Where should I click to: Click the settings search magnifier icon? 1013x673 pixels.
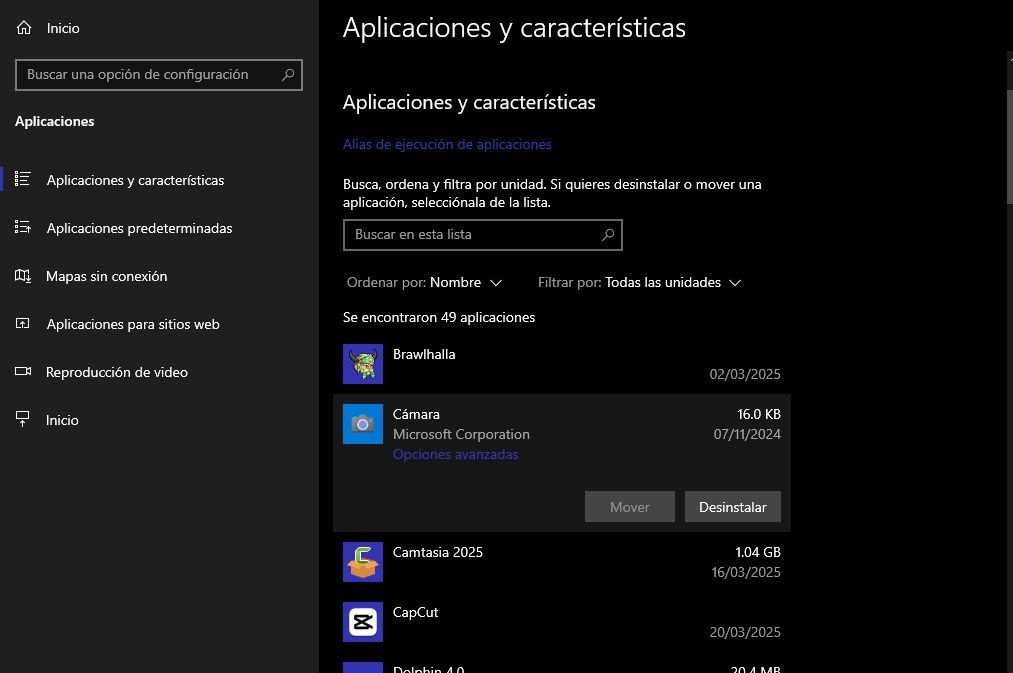click(x=288, y=75)
